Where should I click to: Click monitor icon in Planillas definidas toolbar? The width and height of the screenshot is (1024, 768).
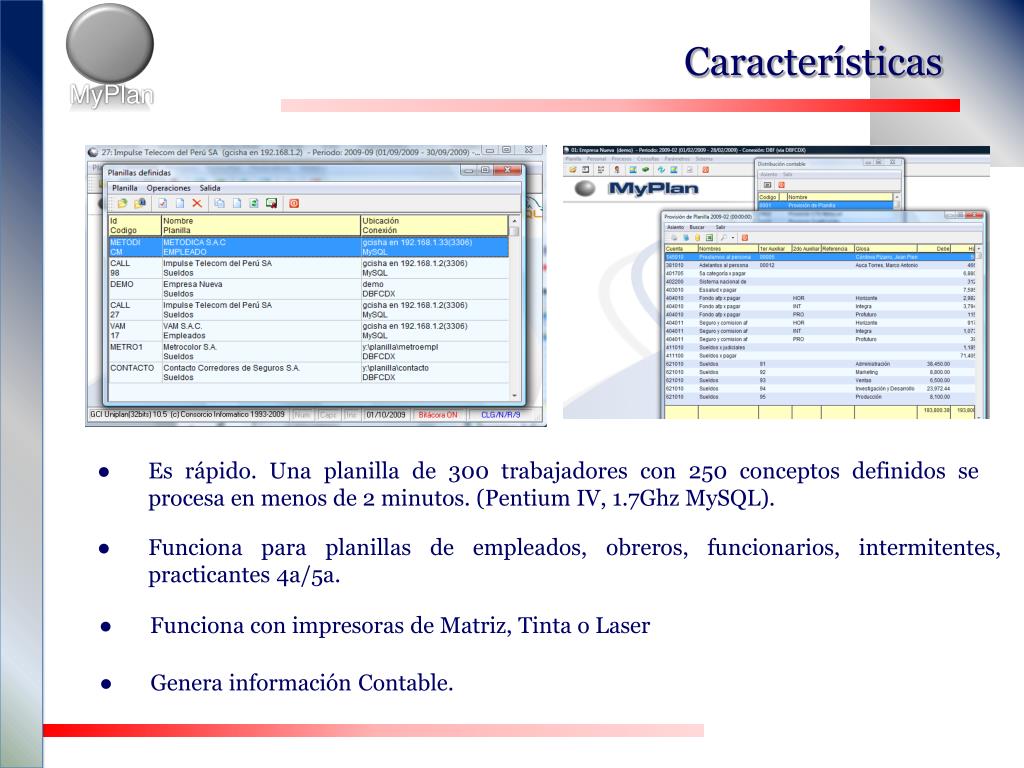point(271,203)
